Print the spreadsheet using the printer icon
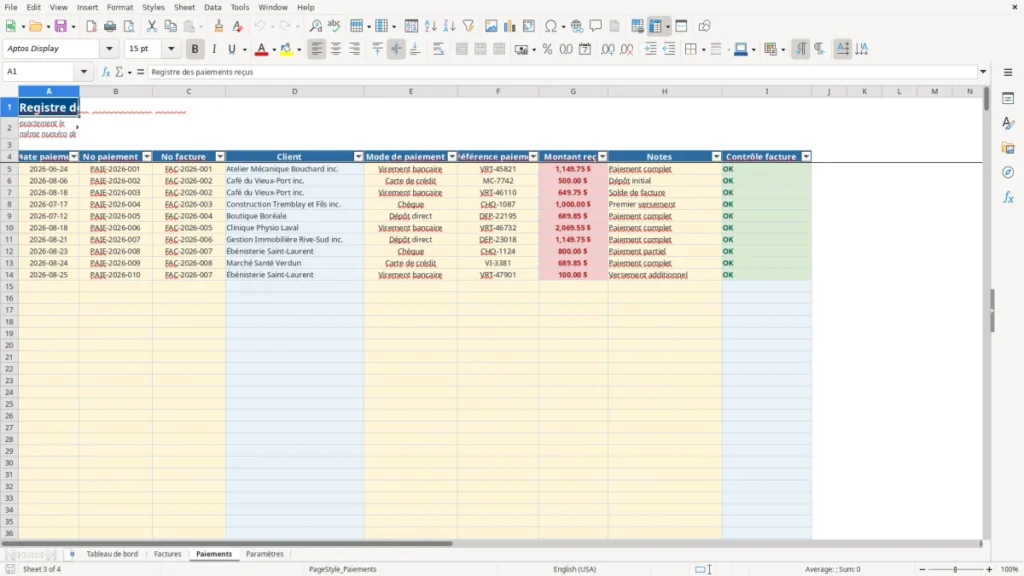This screenshot has height=576, width=1024. [110, 26]
